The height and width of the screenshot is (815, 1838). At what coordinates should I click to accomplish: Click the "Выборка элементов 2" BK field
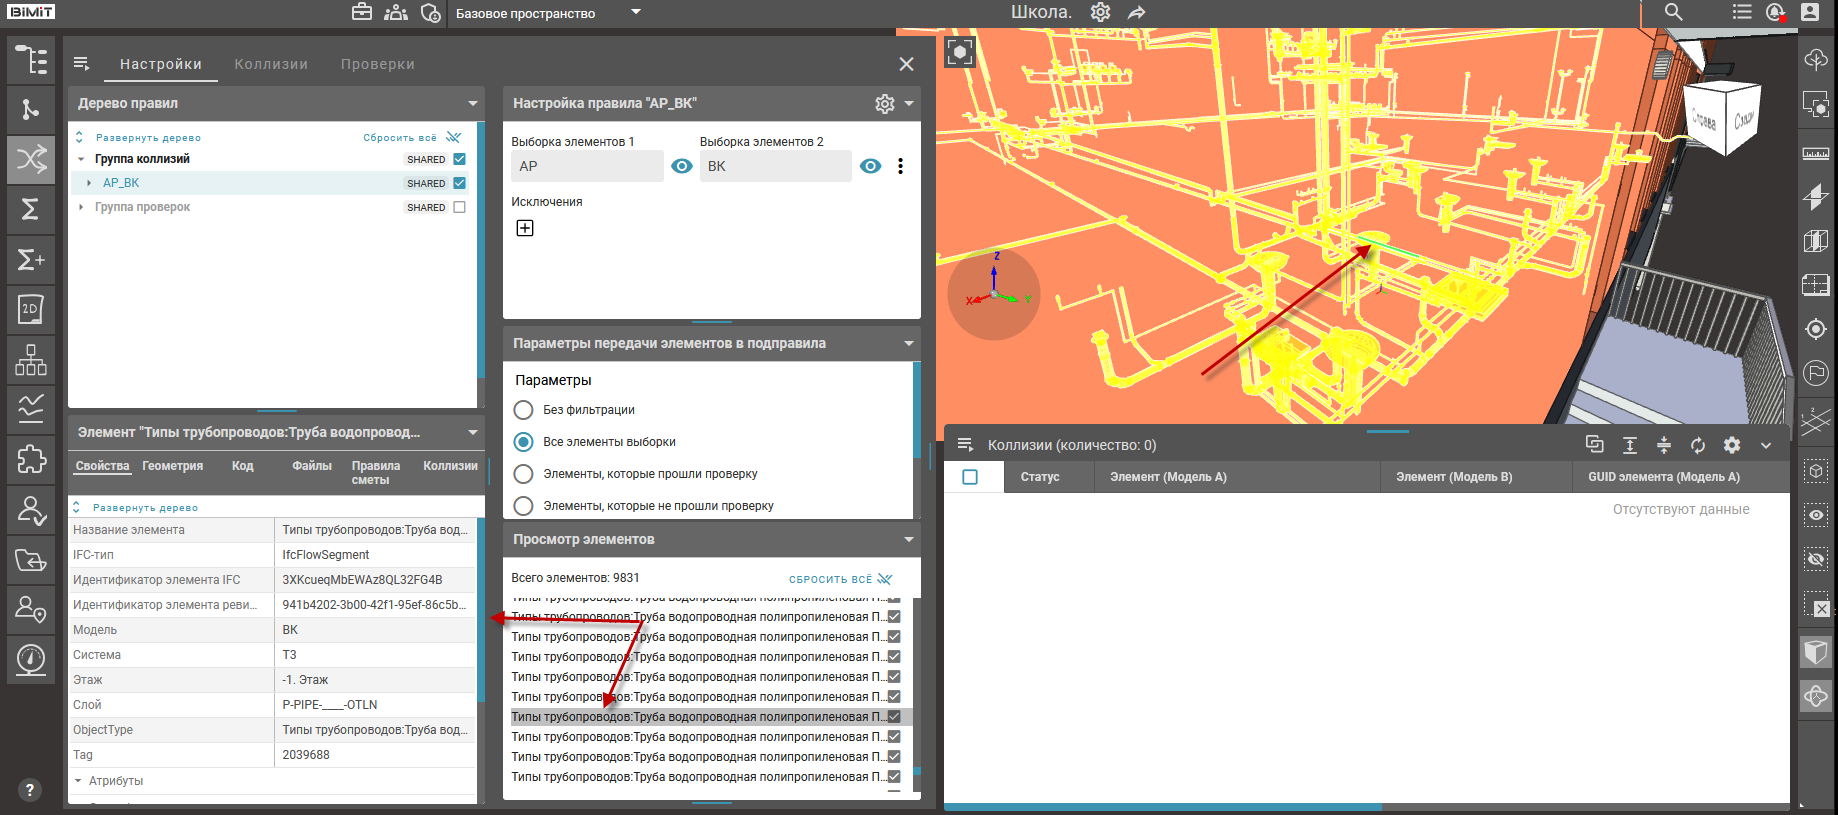pyautogui.click(x=775, y=166)
